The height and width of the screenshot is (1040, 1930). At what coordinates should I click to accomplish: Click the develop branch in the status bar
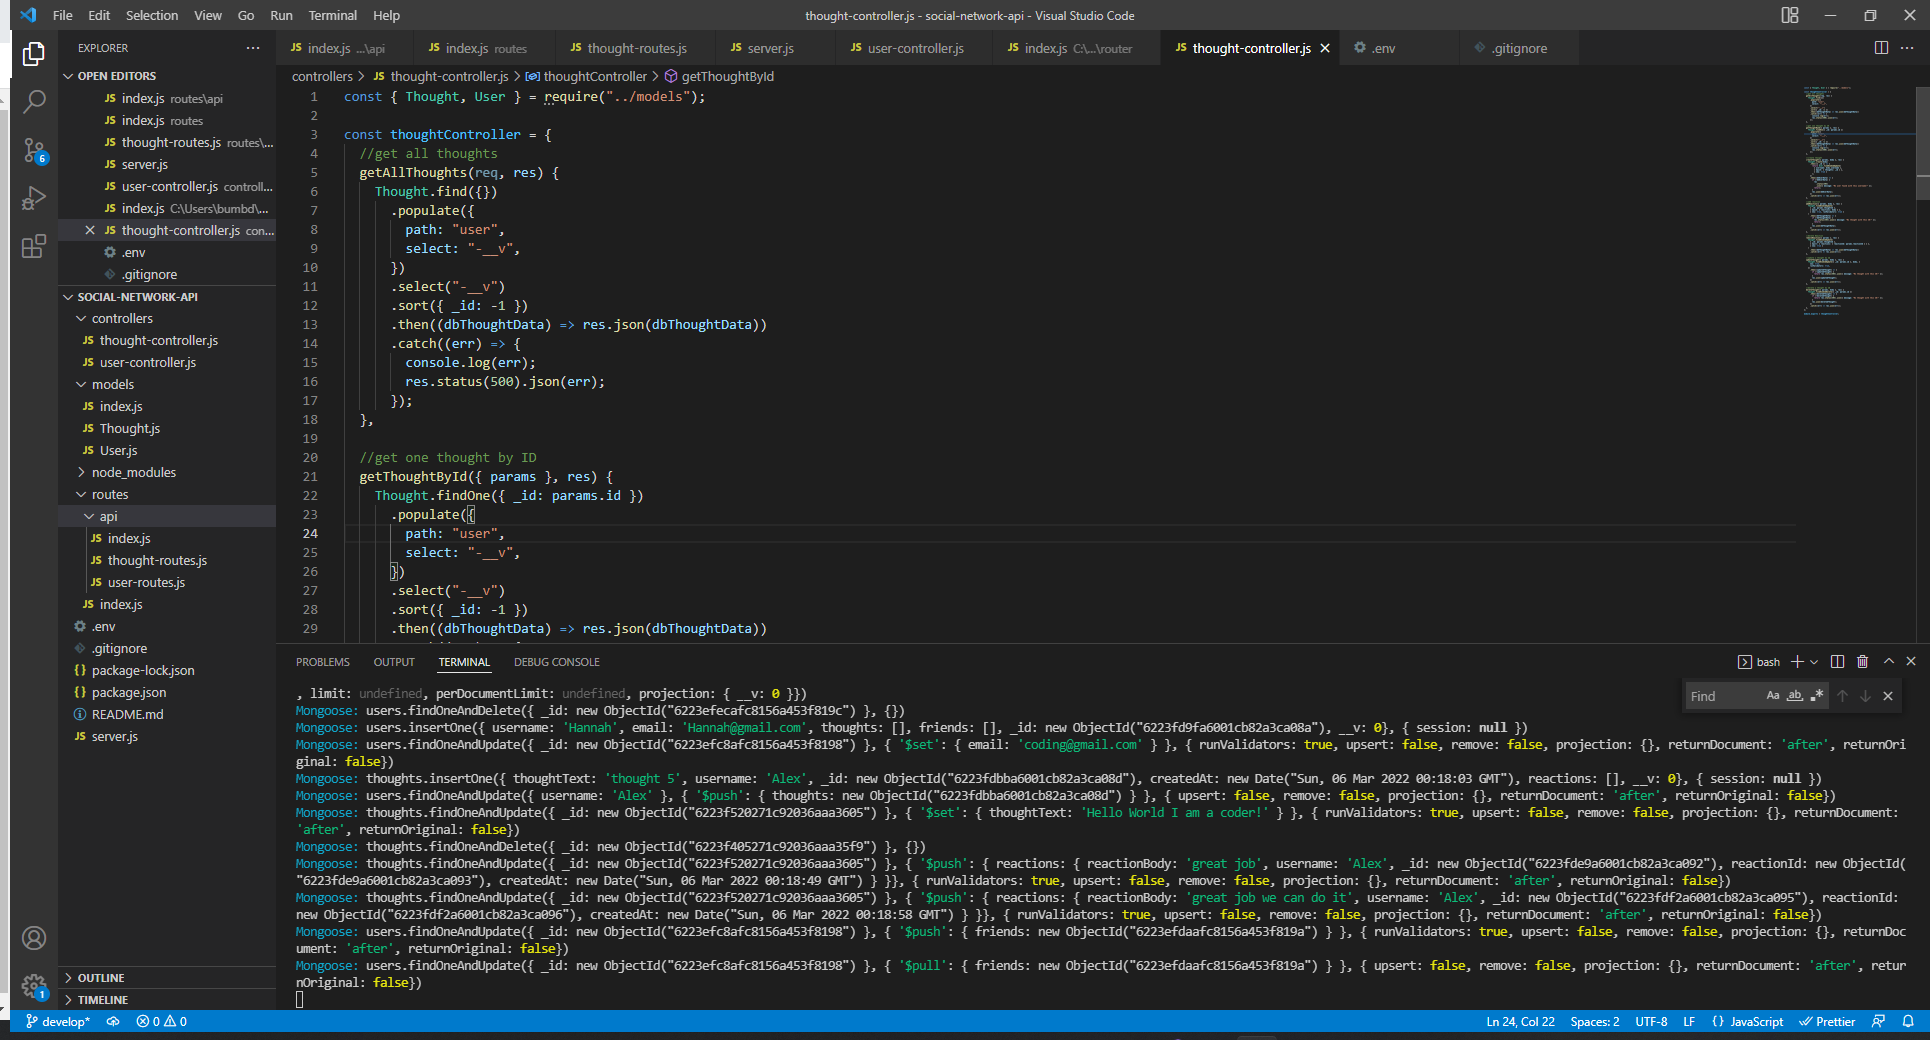point(57,1021)
